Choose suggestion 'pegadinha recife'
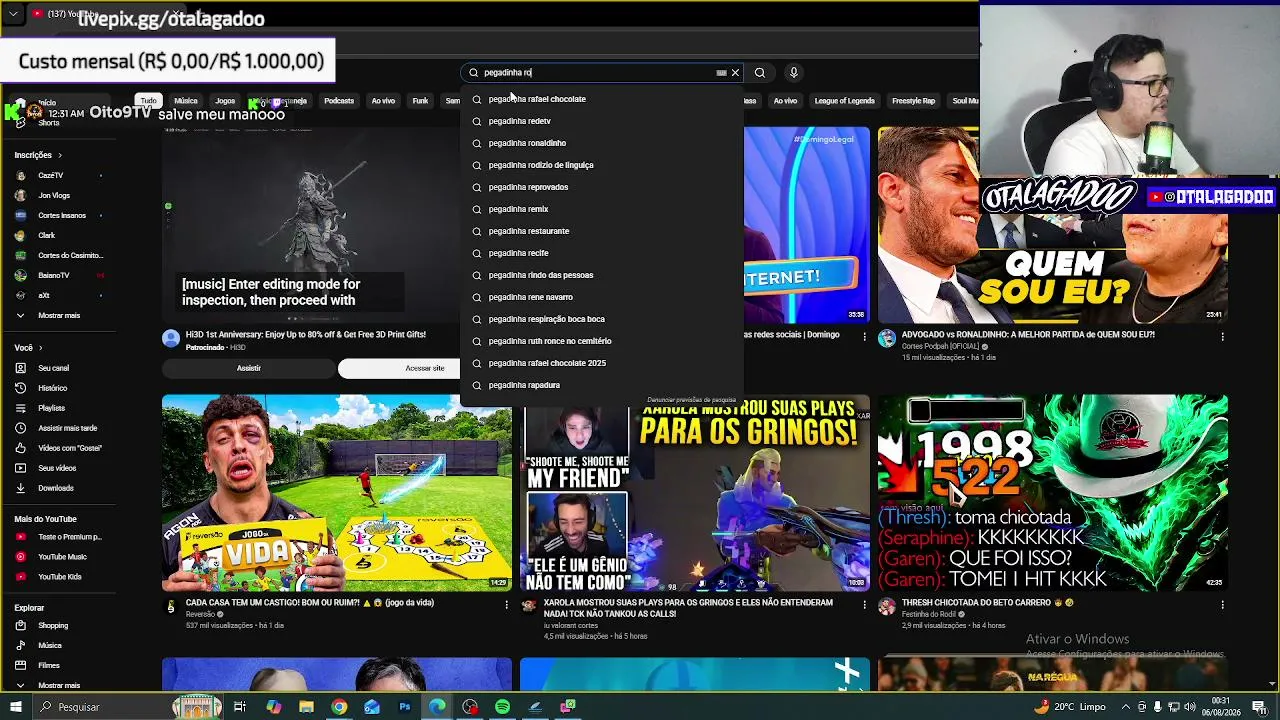1280x720 pixels. 602,253
